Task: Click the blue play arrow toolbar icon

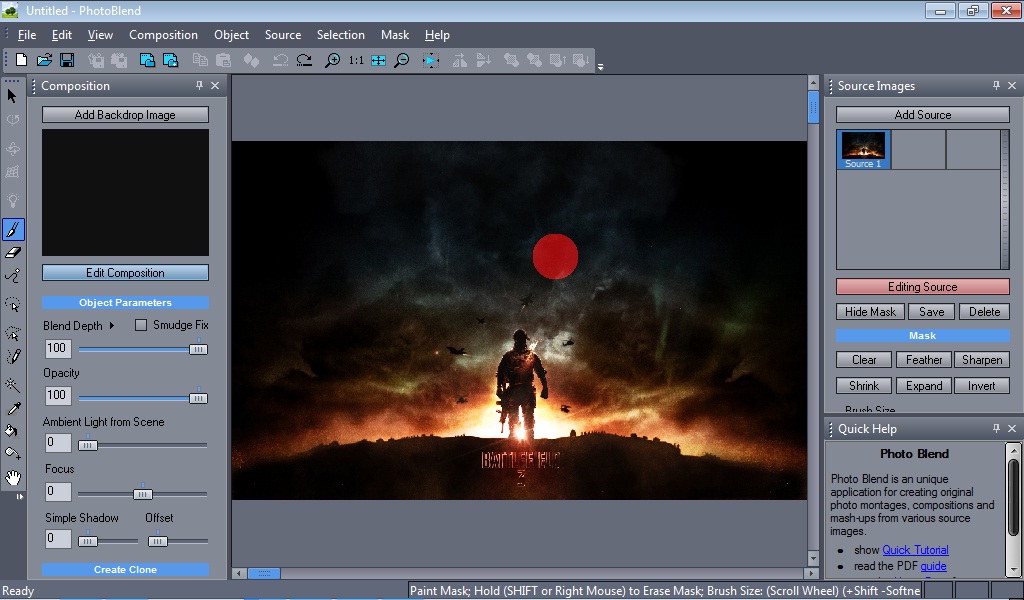Action: point(430,60)
